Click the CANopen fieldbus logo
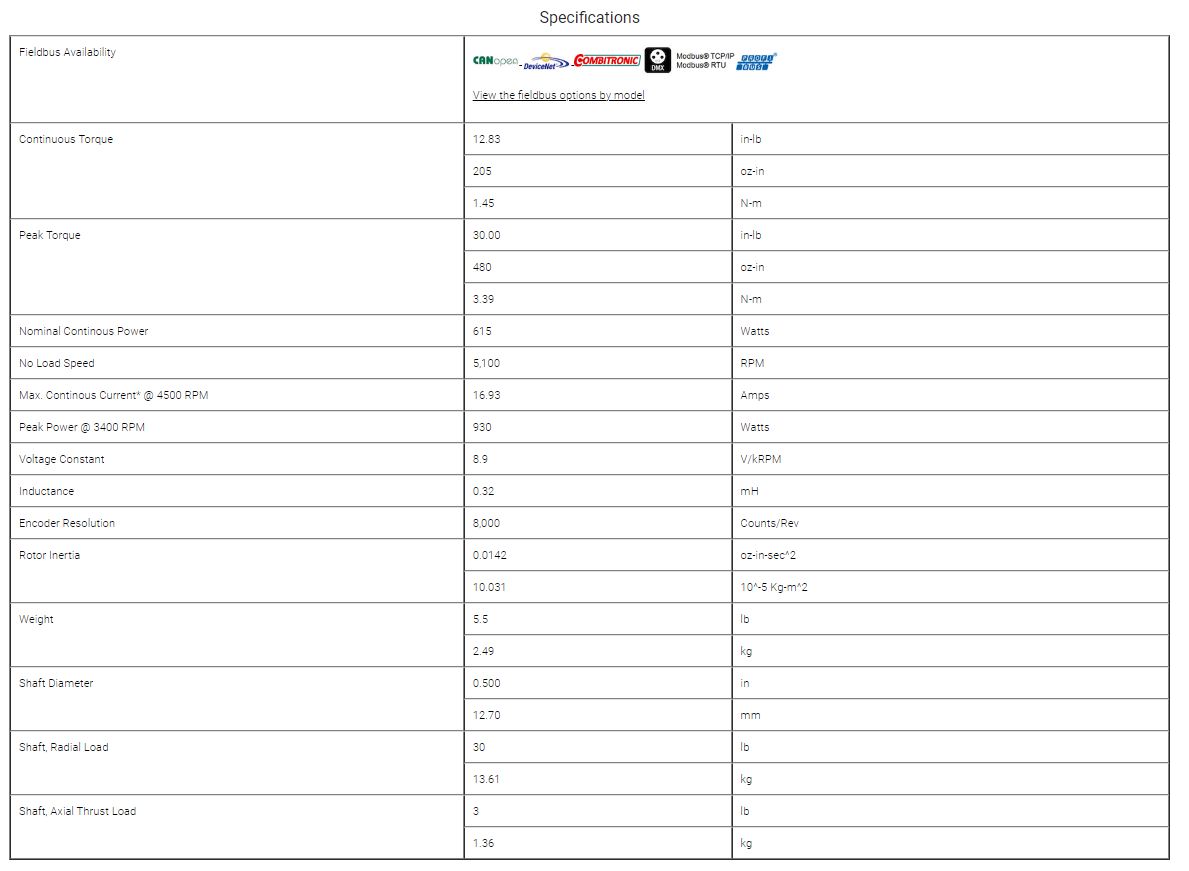This screenshot has height=871, width=1189. [495, 61]
